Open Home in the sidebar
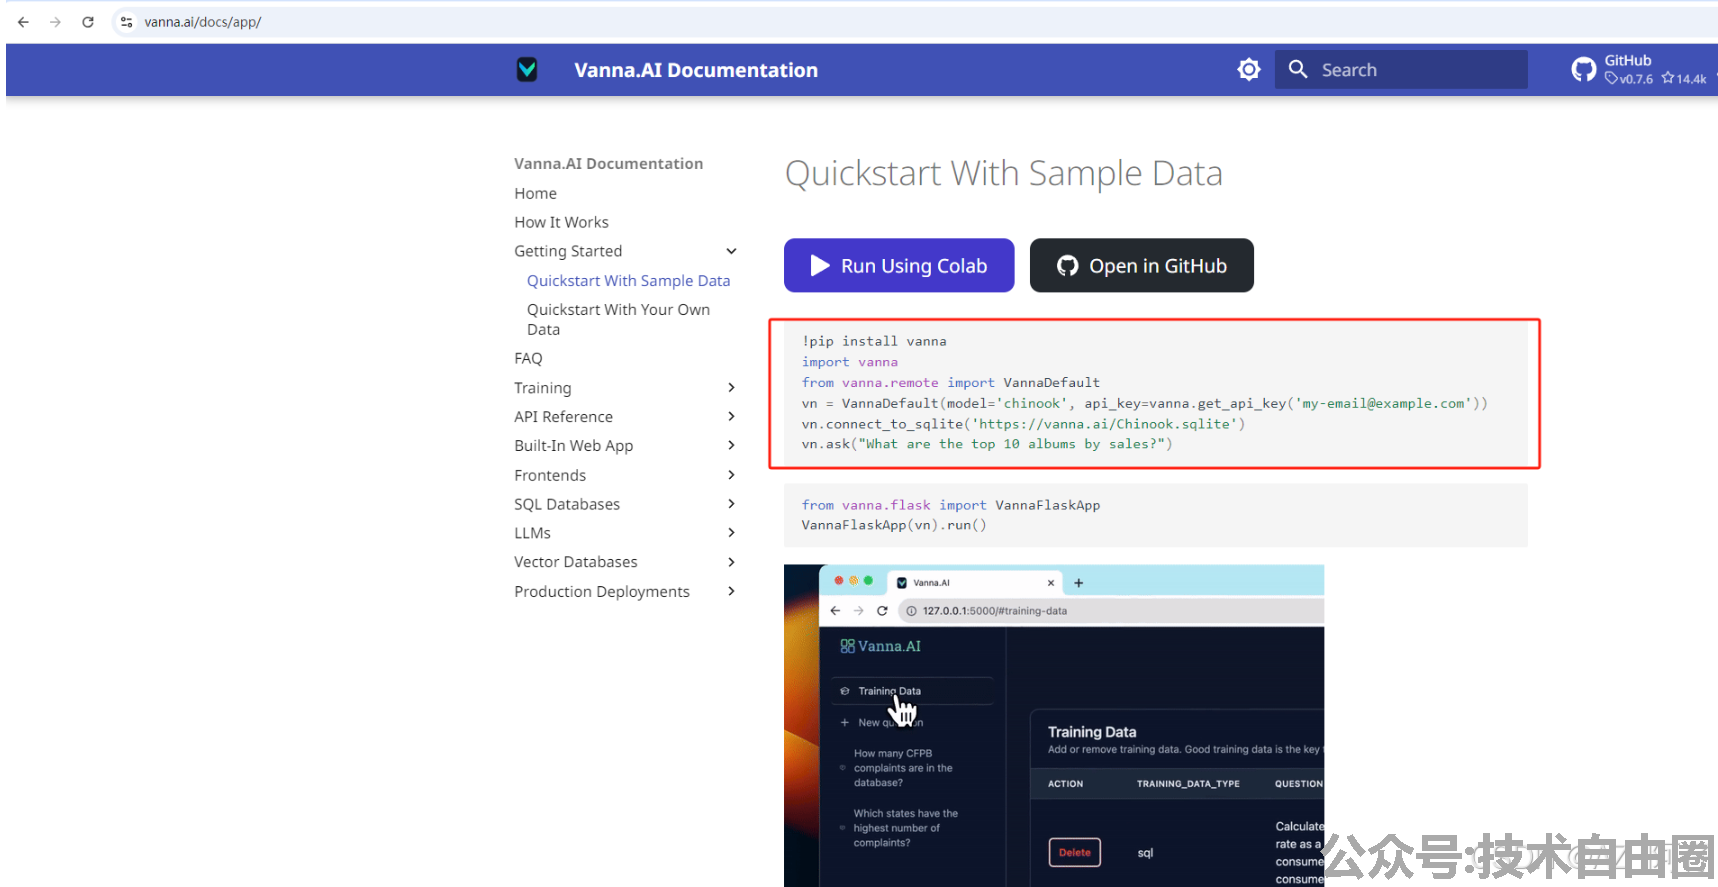Screen dimensions: 1718x887 point(535,193)
